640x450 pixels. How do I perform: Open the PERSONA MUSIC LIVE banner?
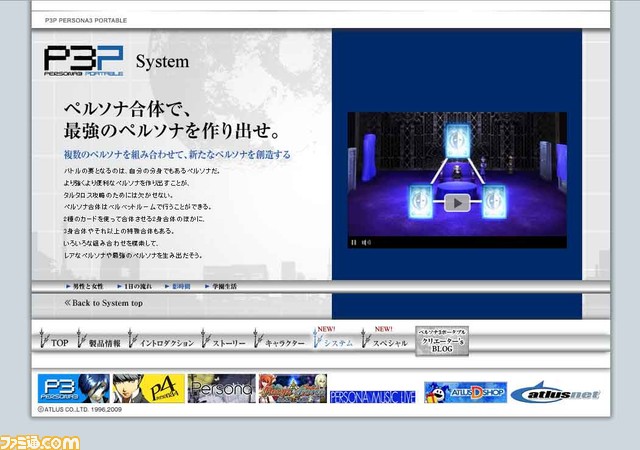pyautogui.click(x=373, y=397)
